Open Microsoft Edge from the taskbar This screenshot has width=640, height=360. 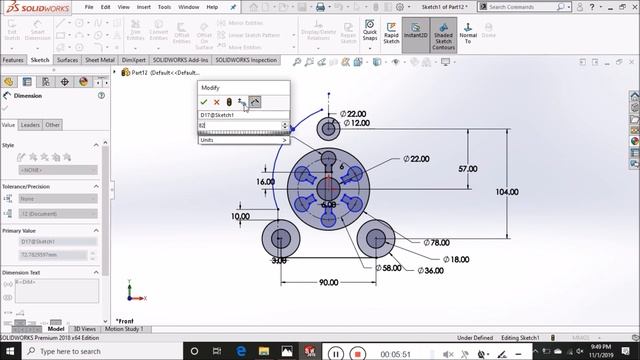coord(241,351)
